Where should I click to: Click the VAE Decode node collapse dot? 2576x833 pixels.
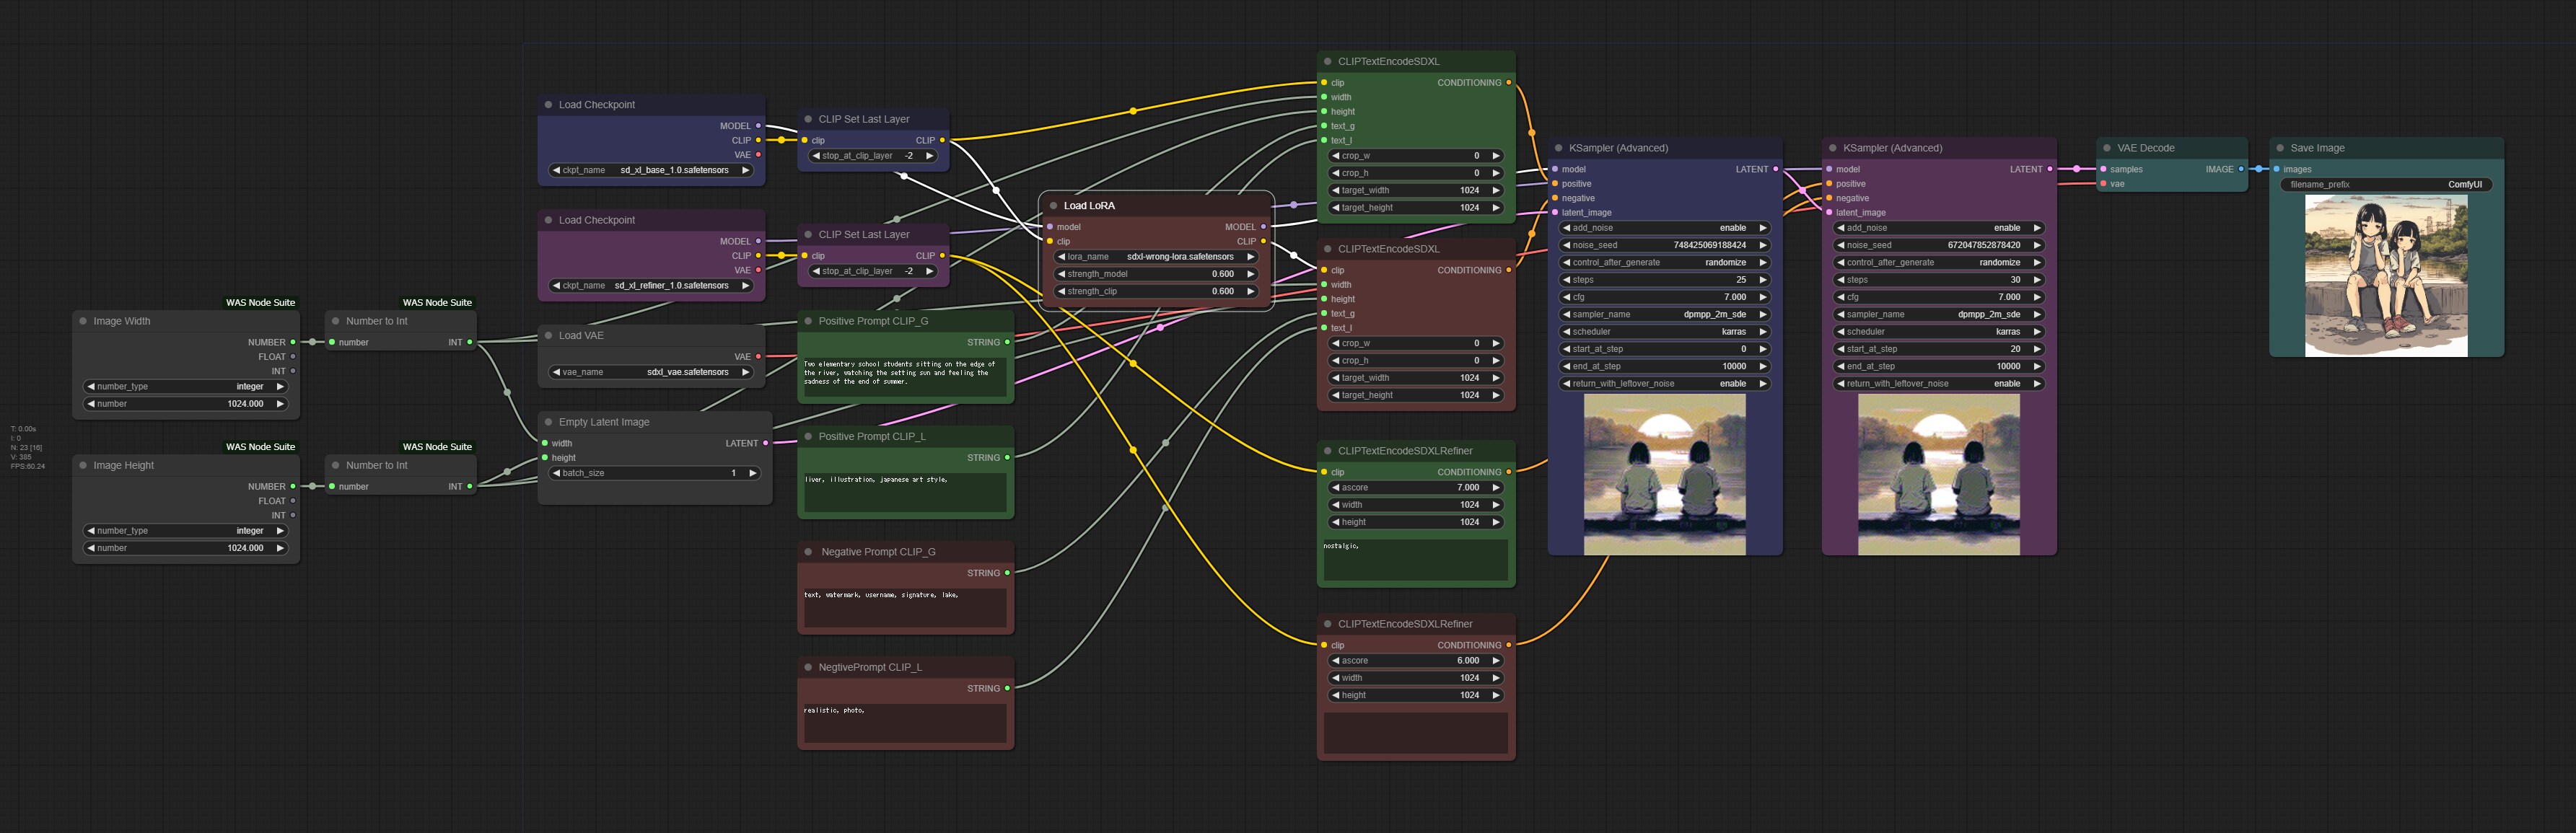tap(2107, 148)
